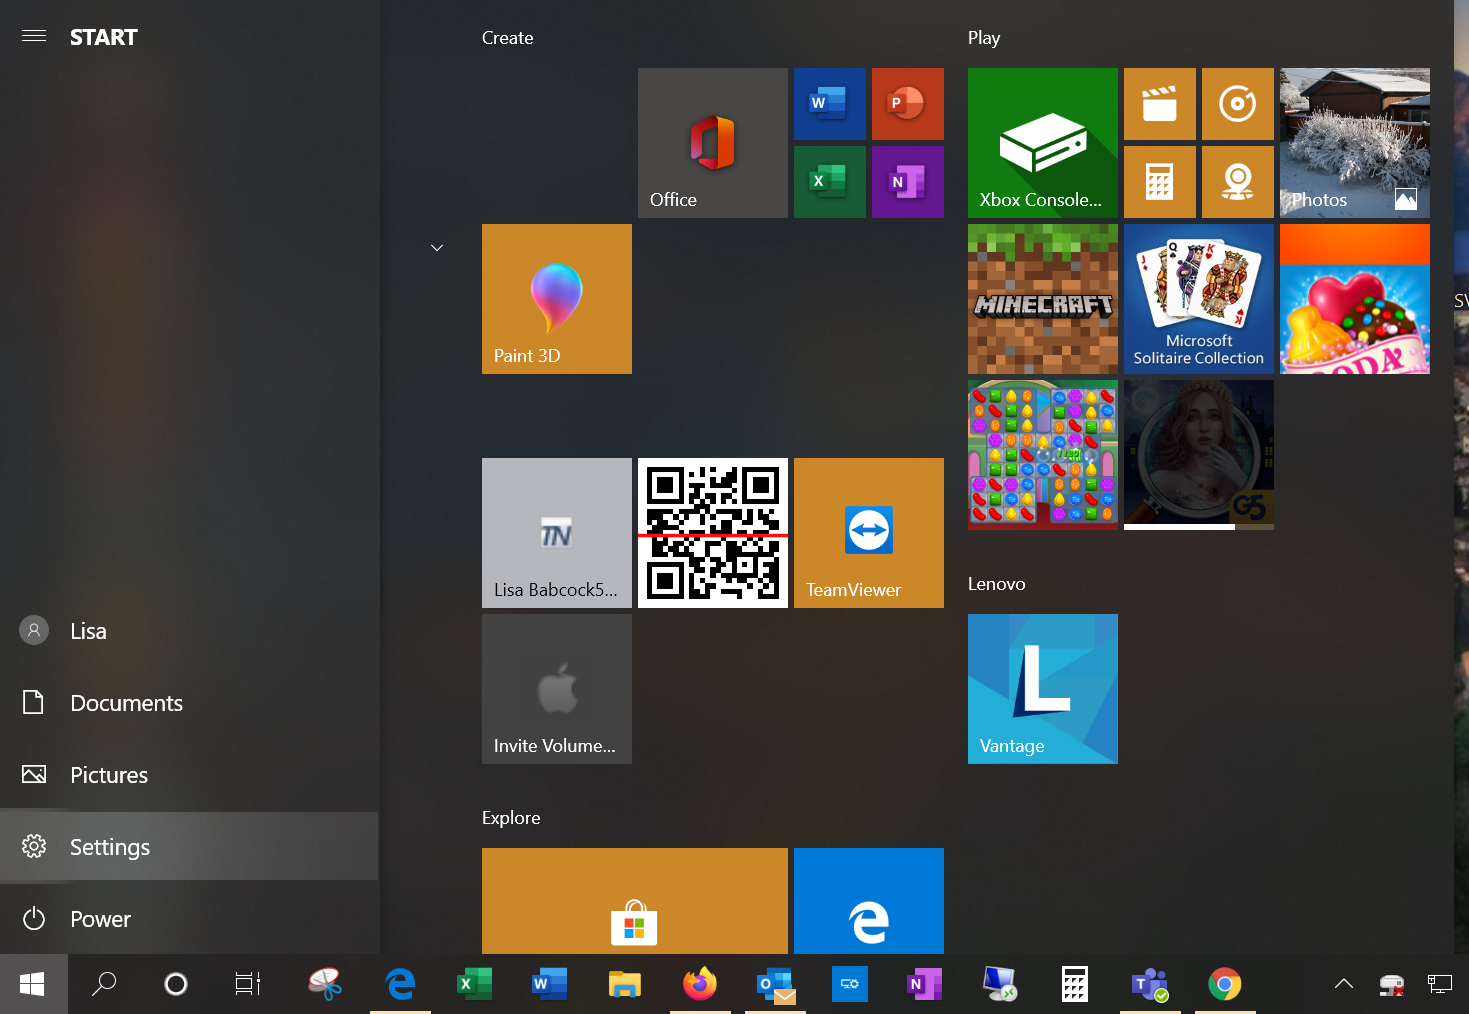The width and height of the screenshot is (1469, 1014).
Task: Open the Calculator tile in the Play group
Action: click(x=1159, y=182)
